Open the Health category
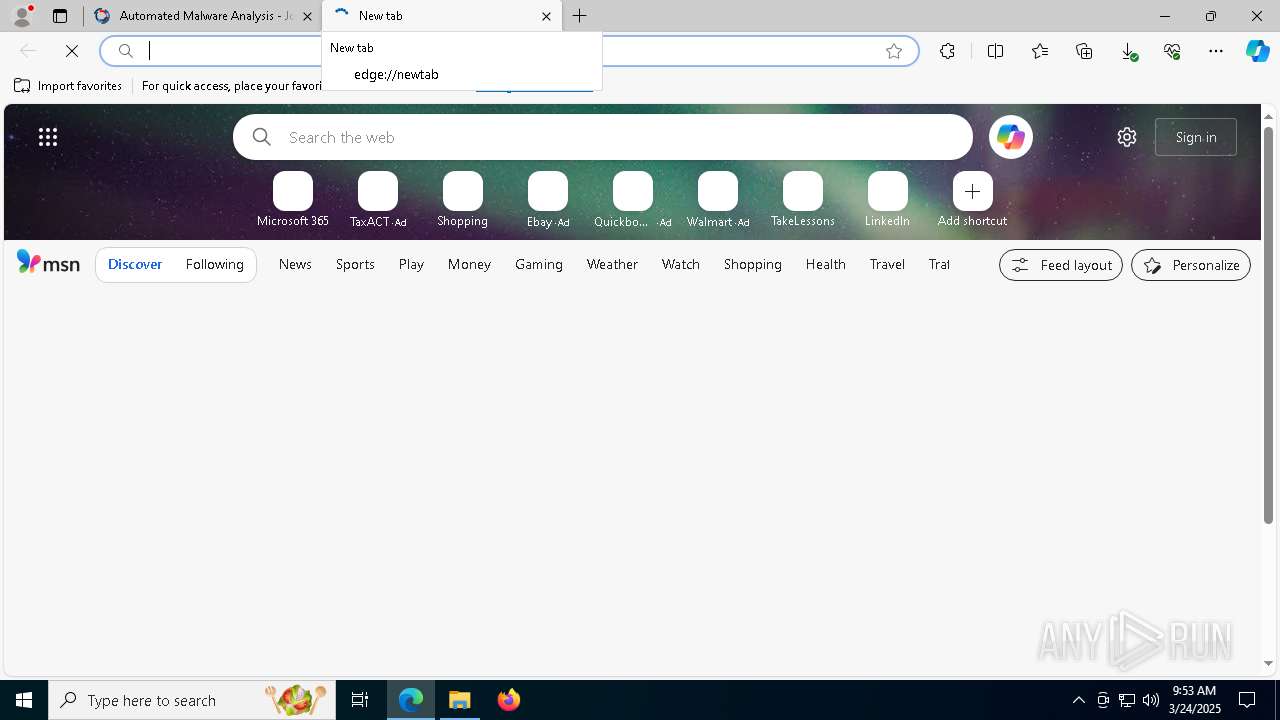1280x720 pixels. click(x=826, y=264)
